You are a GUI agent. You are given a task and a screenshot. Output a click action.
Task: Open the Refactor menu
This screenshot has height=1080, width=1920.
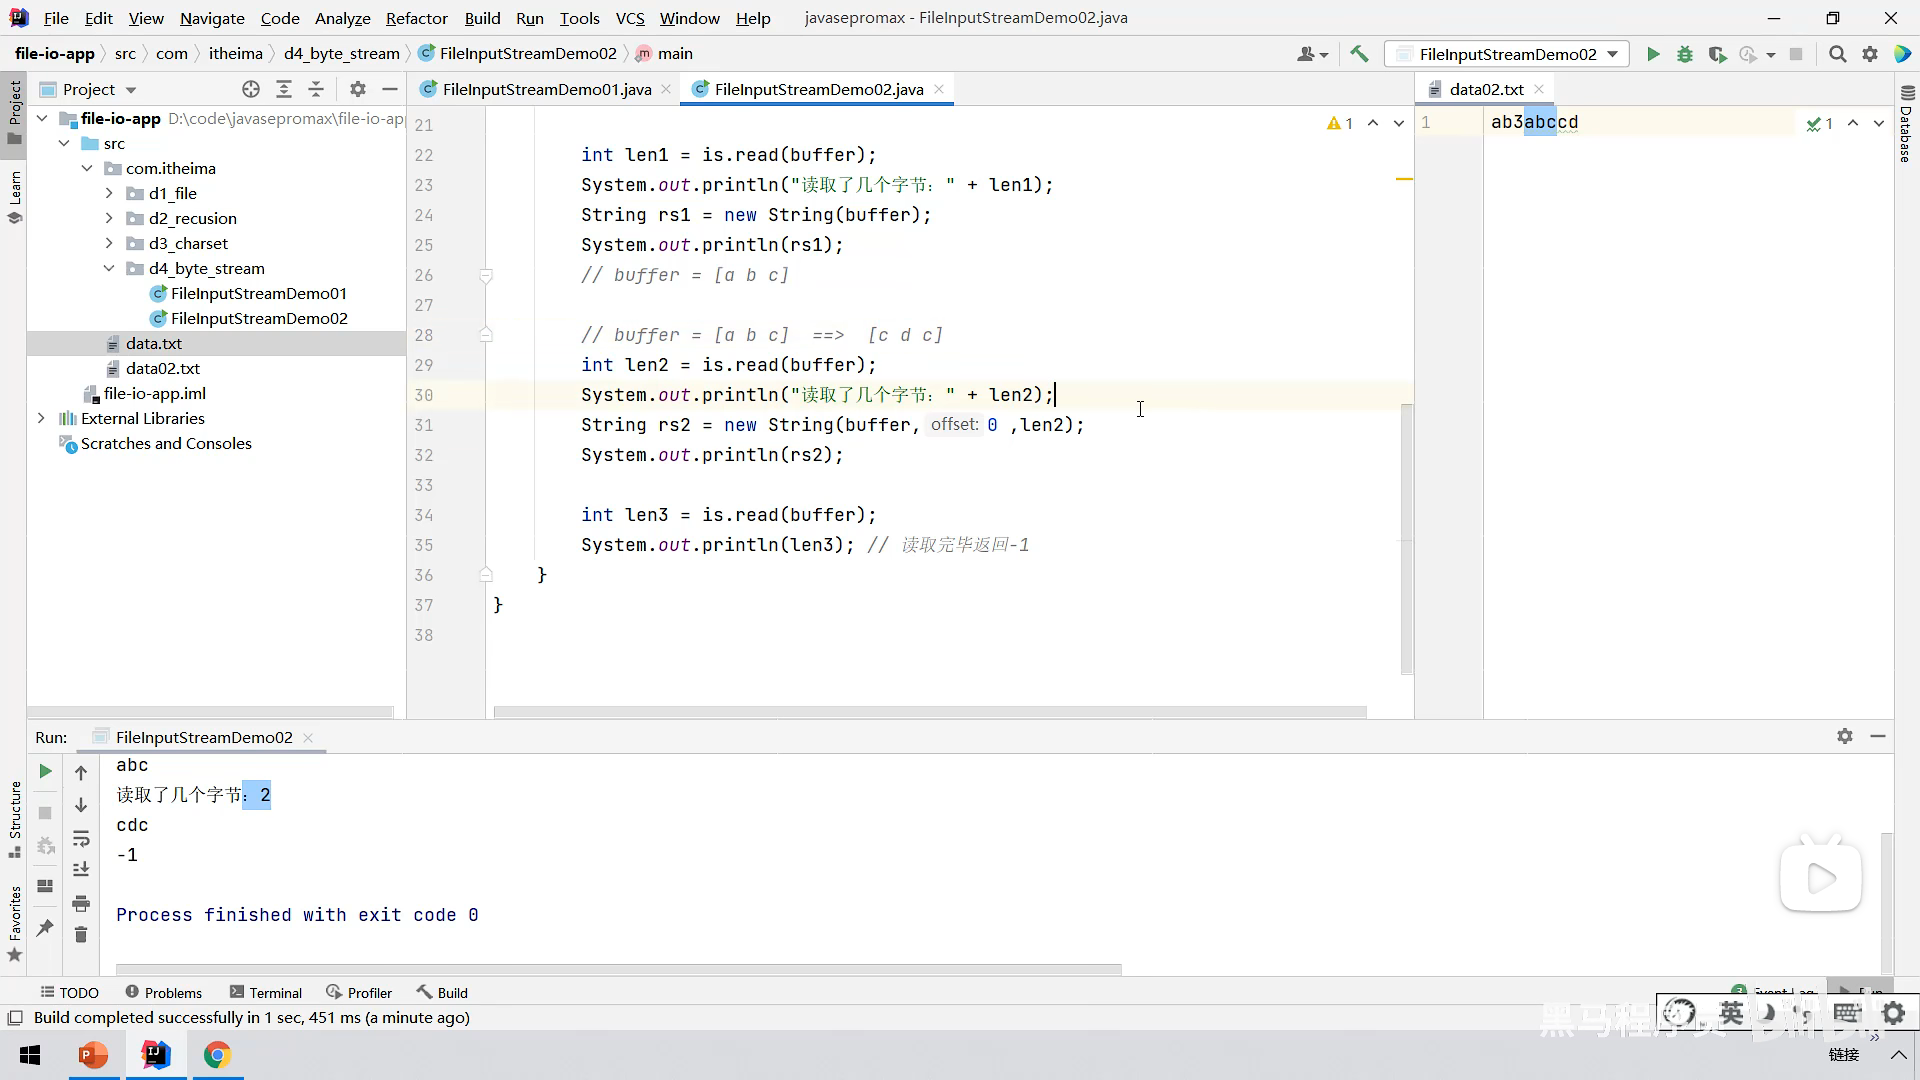(416, 18)
